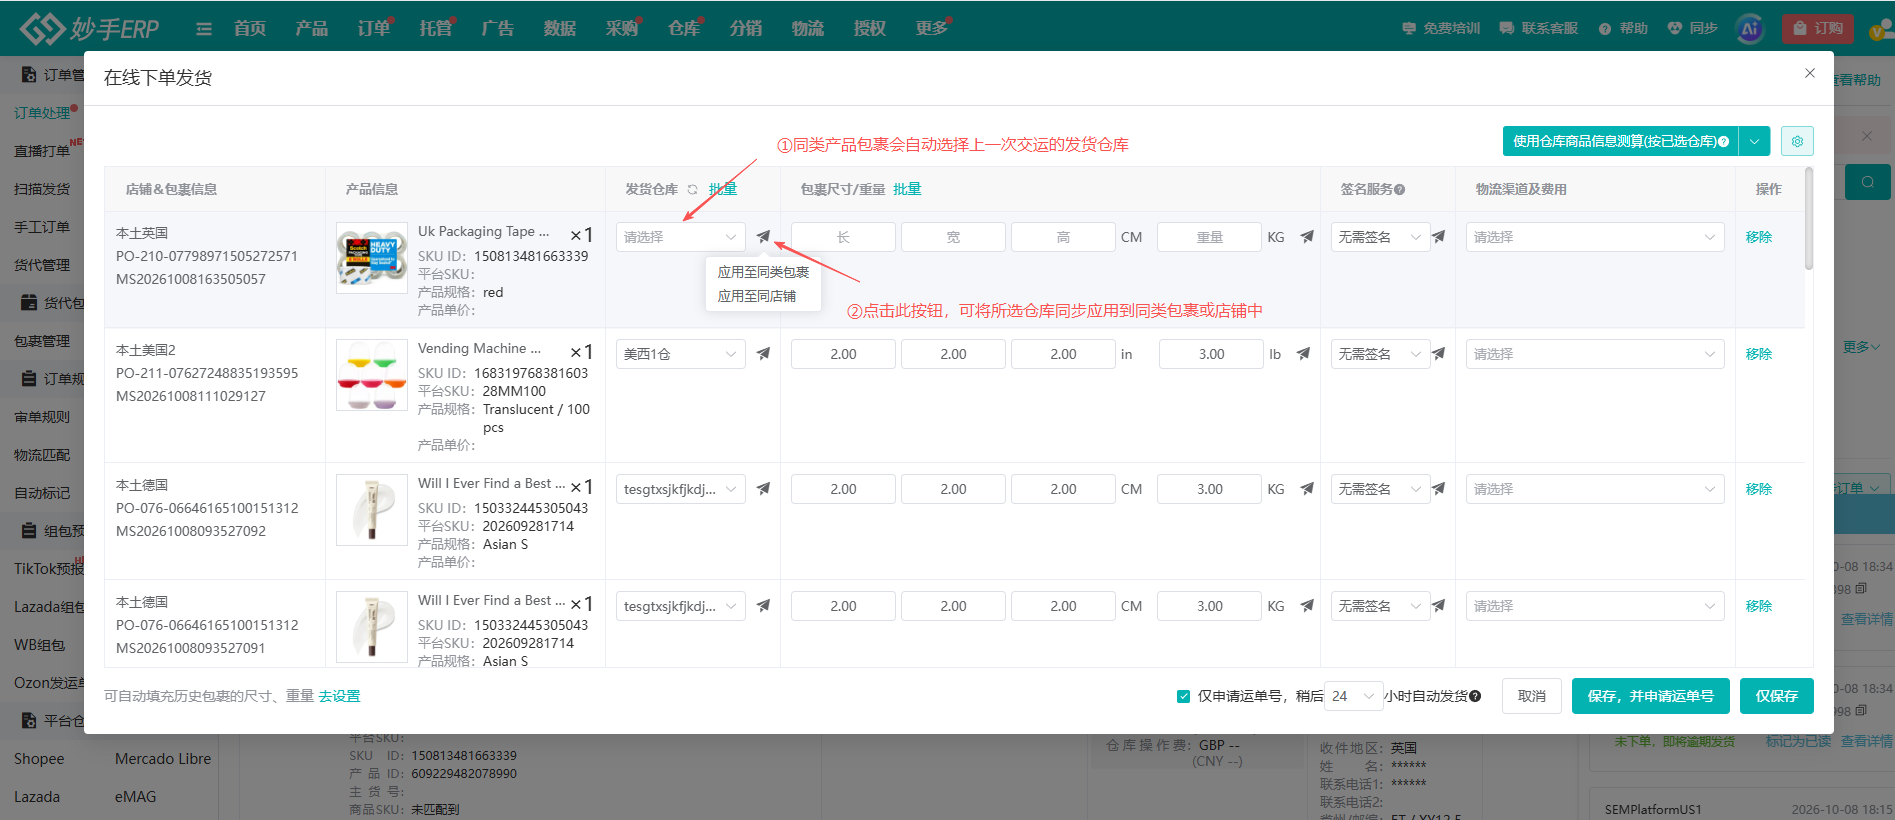Click the Vending Machine product thumbnail
Image resolution: width=1895 pixels, height=820 pixels.
tap(372, 375)
